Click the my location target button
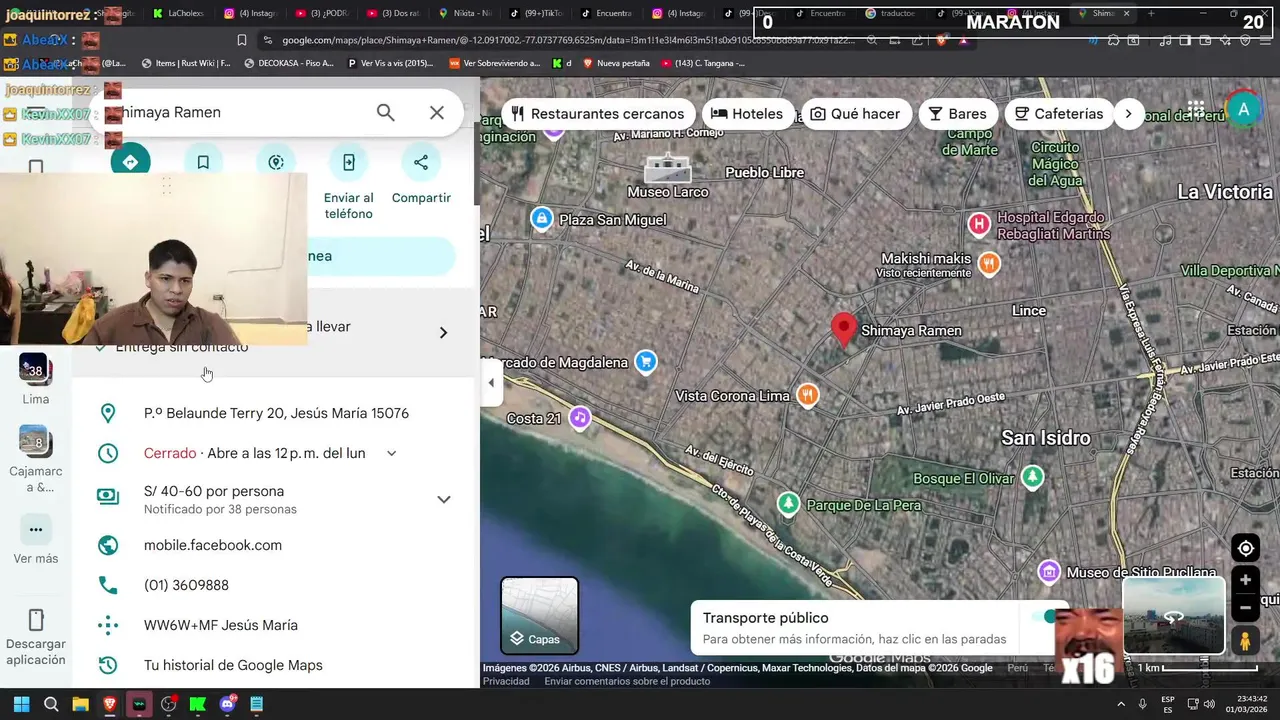 [x=1245, y=548]
